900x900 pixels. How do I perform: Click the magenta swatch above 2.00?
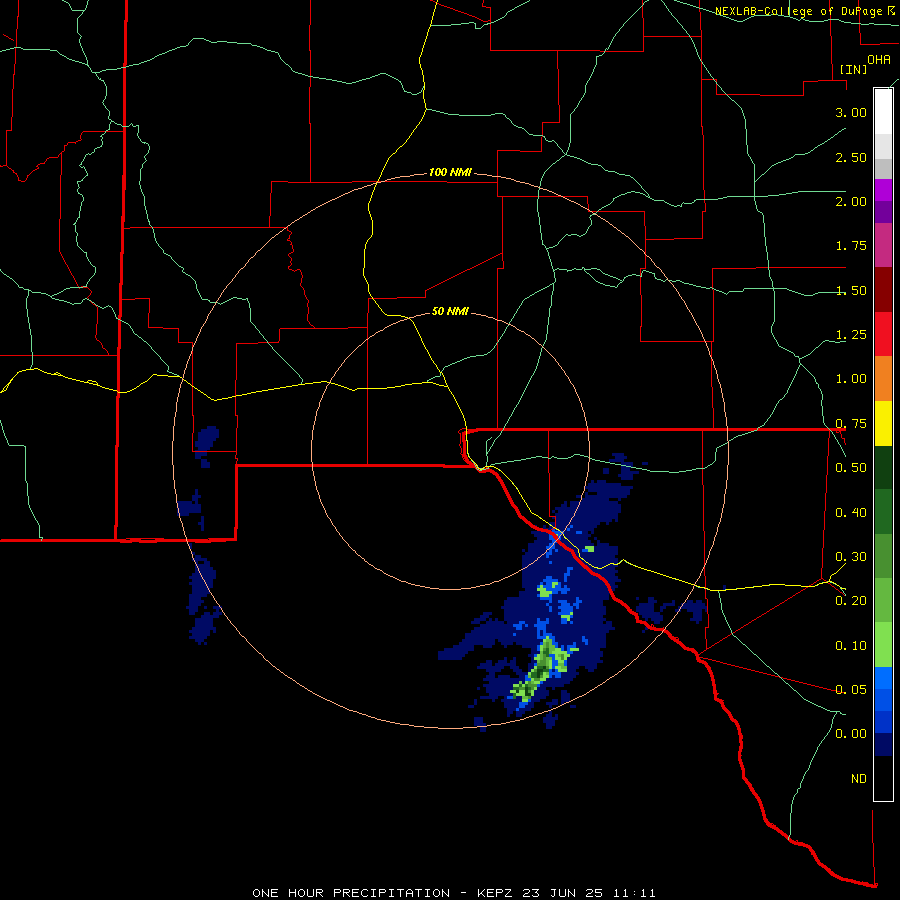tap(883, 190)
